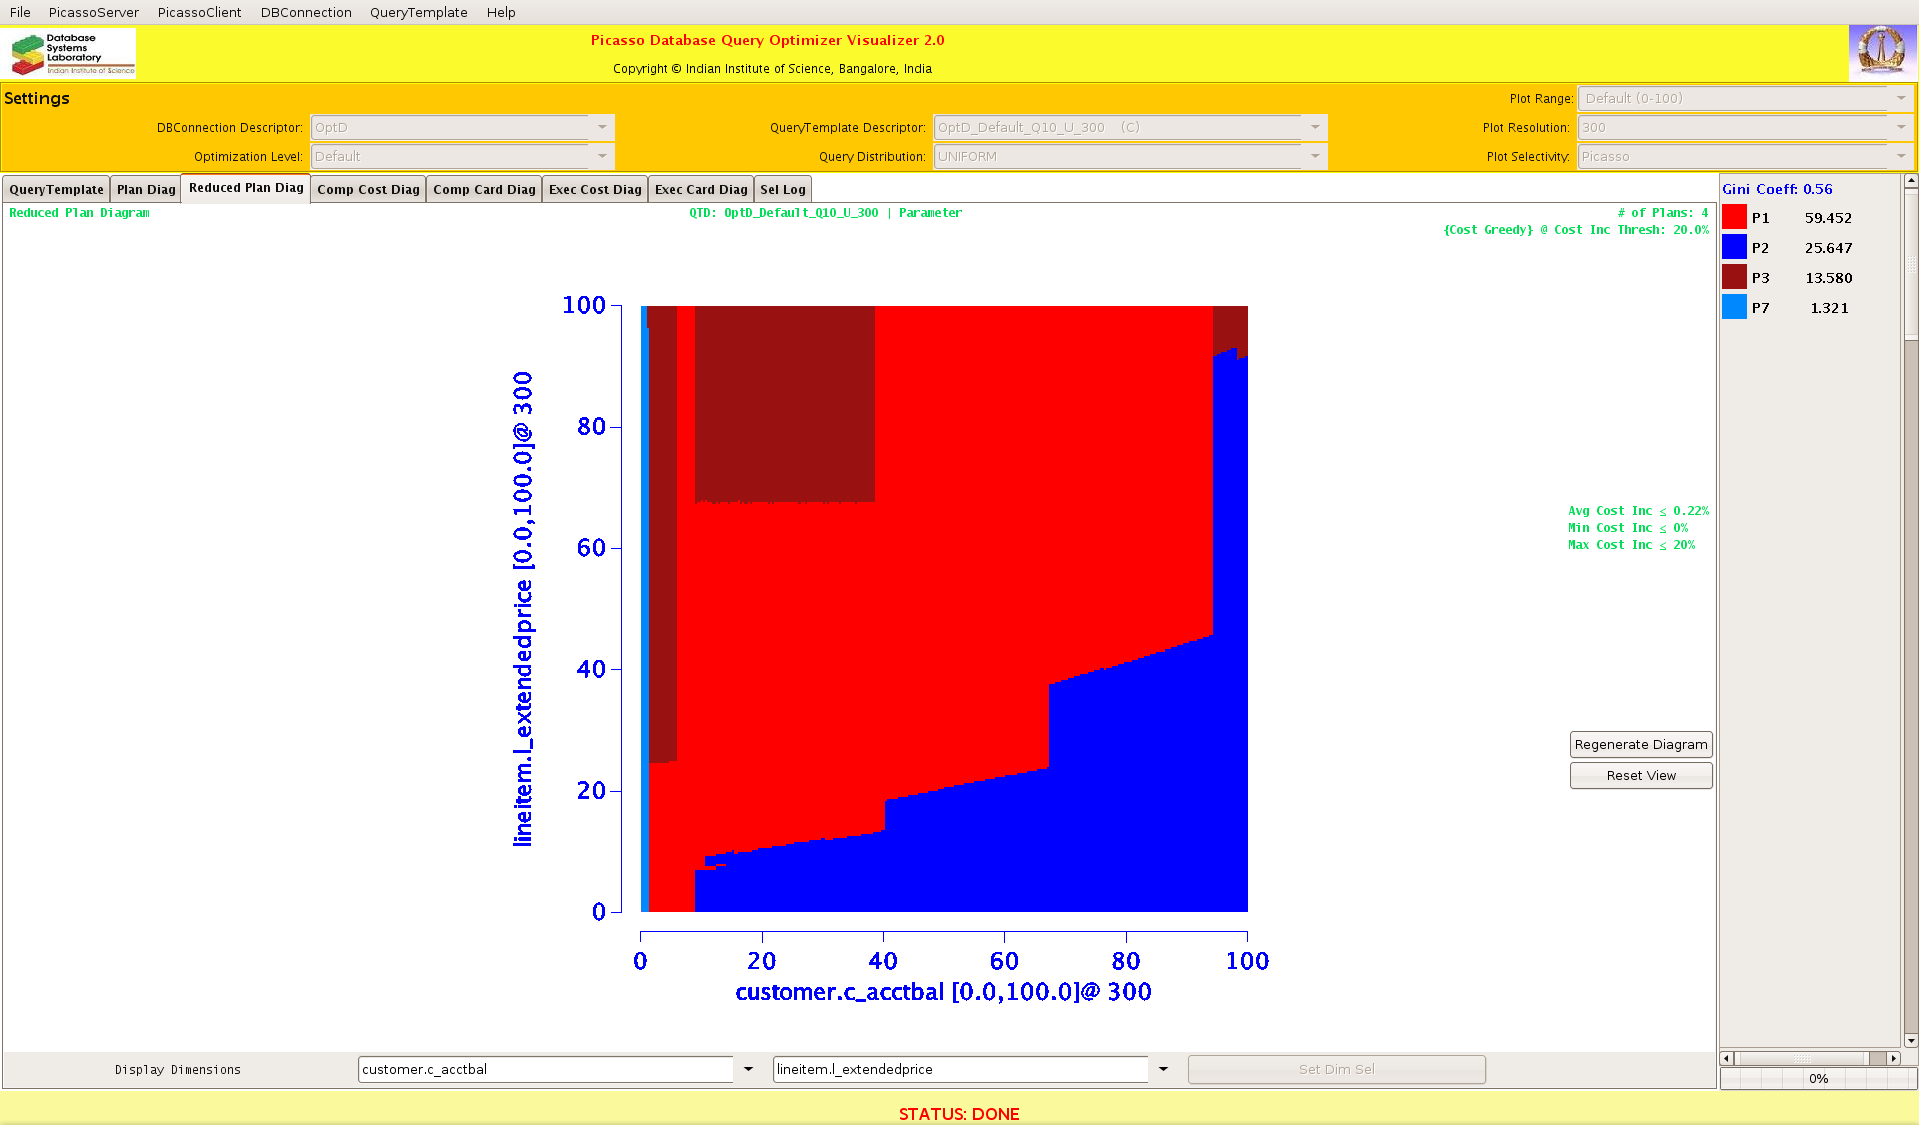Expand the Plot Range dropdown

(1900, 98)
